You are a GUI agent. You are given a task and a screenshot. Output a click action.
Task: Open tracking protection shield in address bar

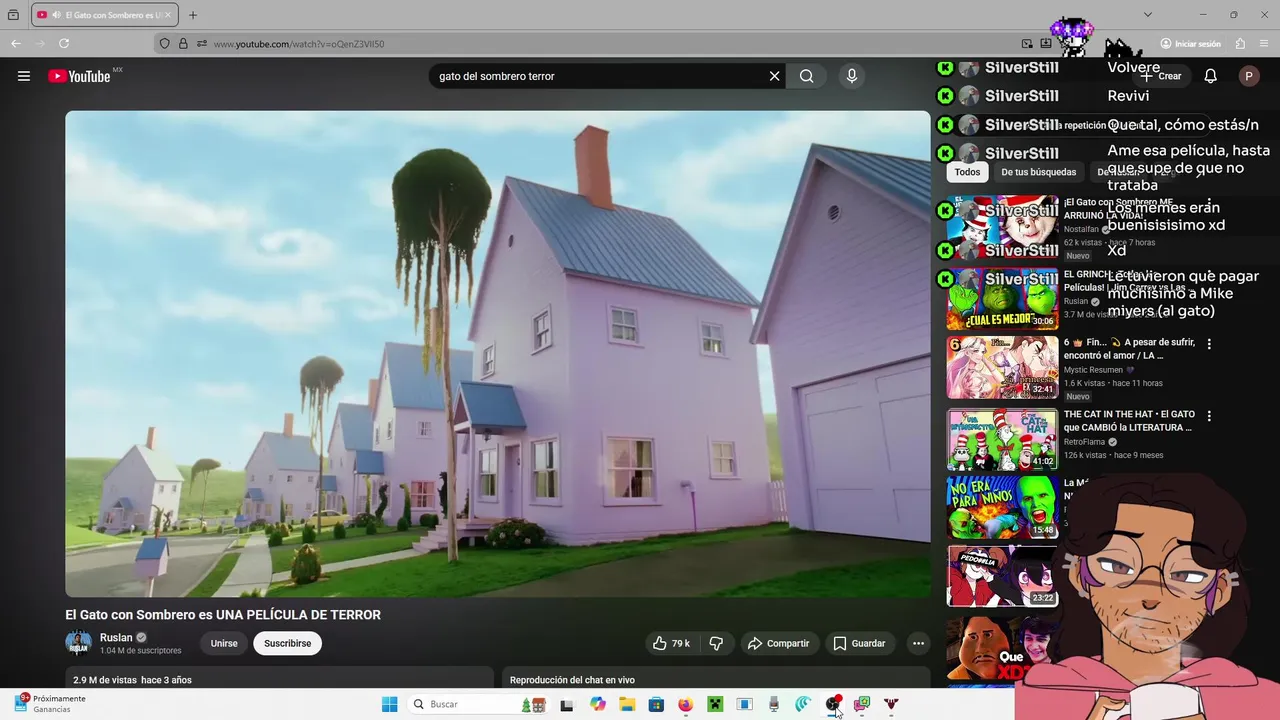click(164, 44)
